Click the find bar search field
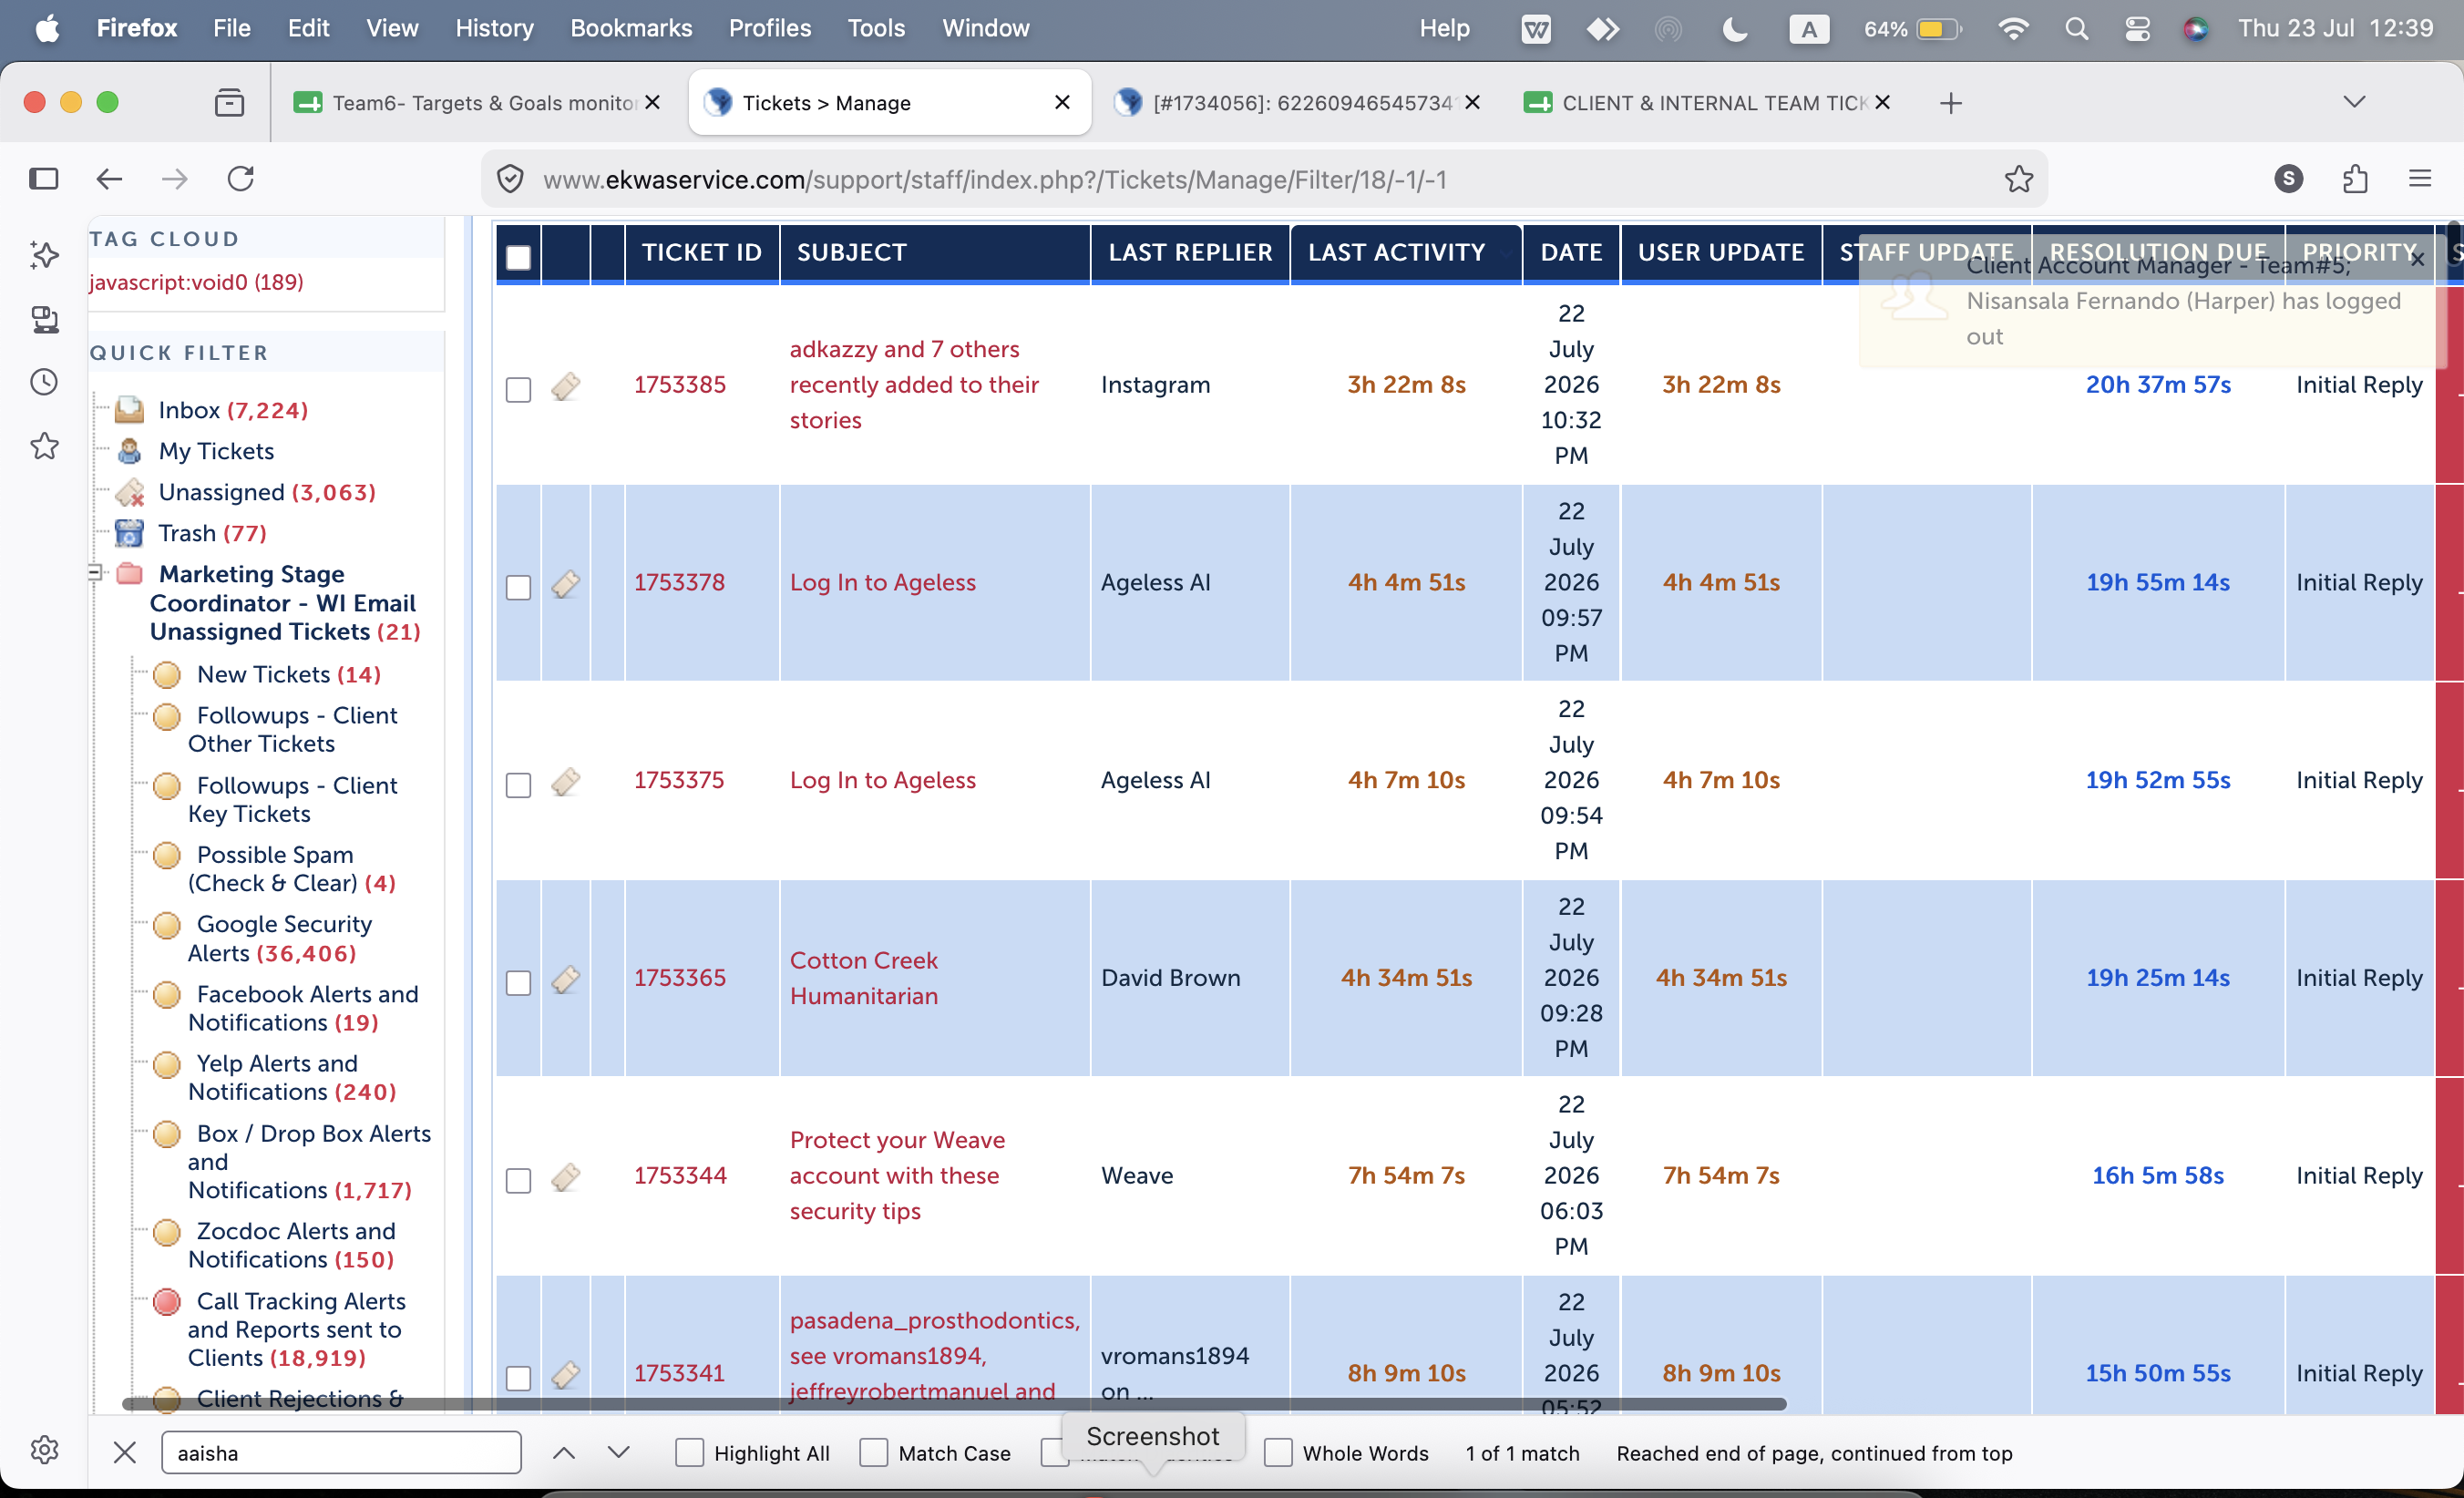 341,1452
